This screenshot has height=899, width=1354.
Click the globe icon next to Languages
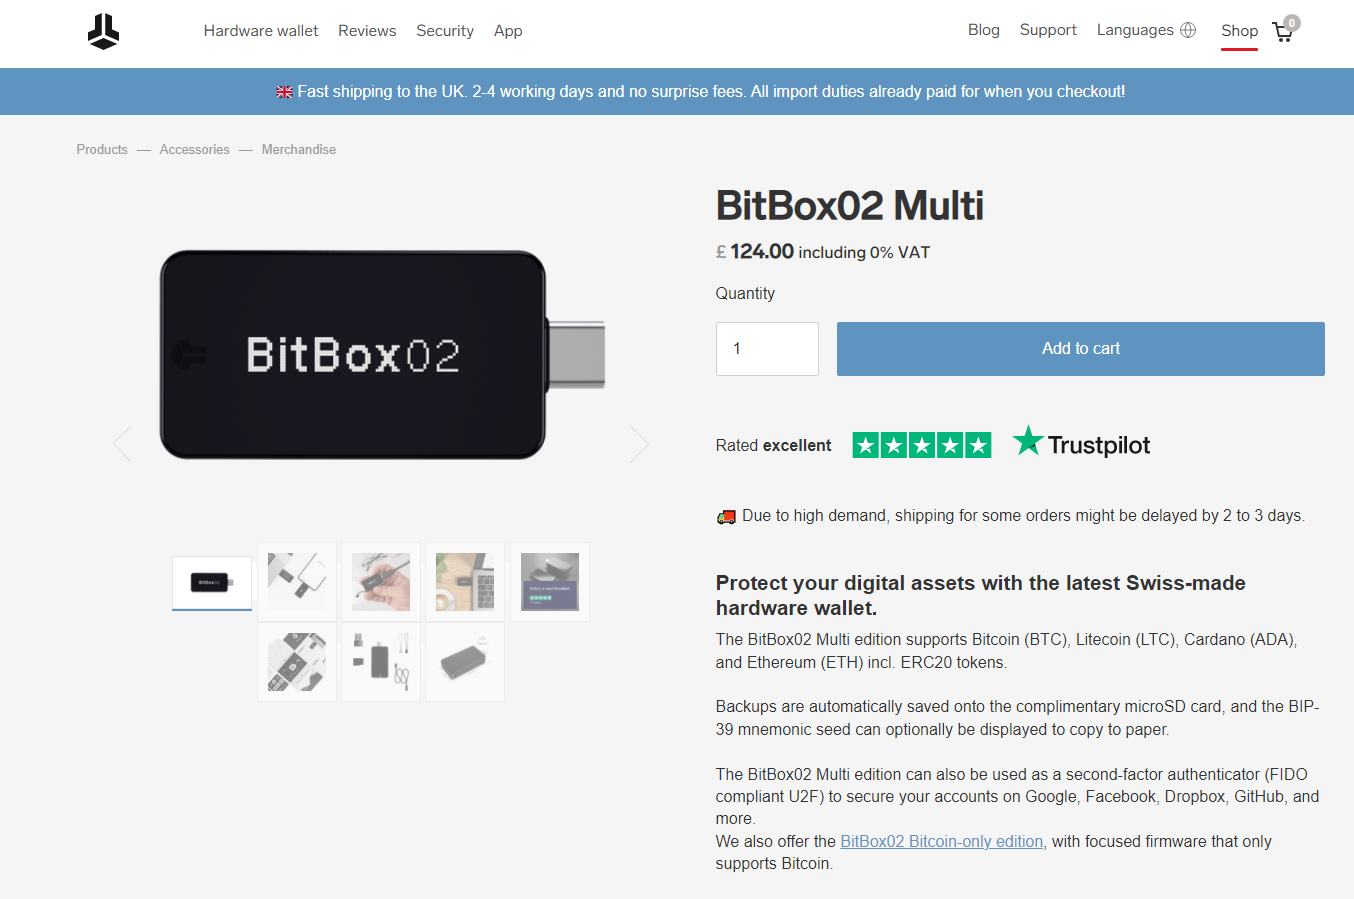coord(1188,30)
